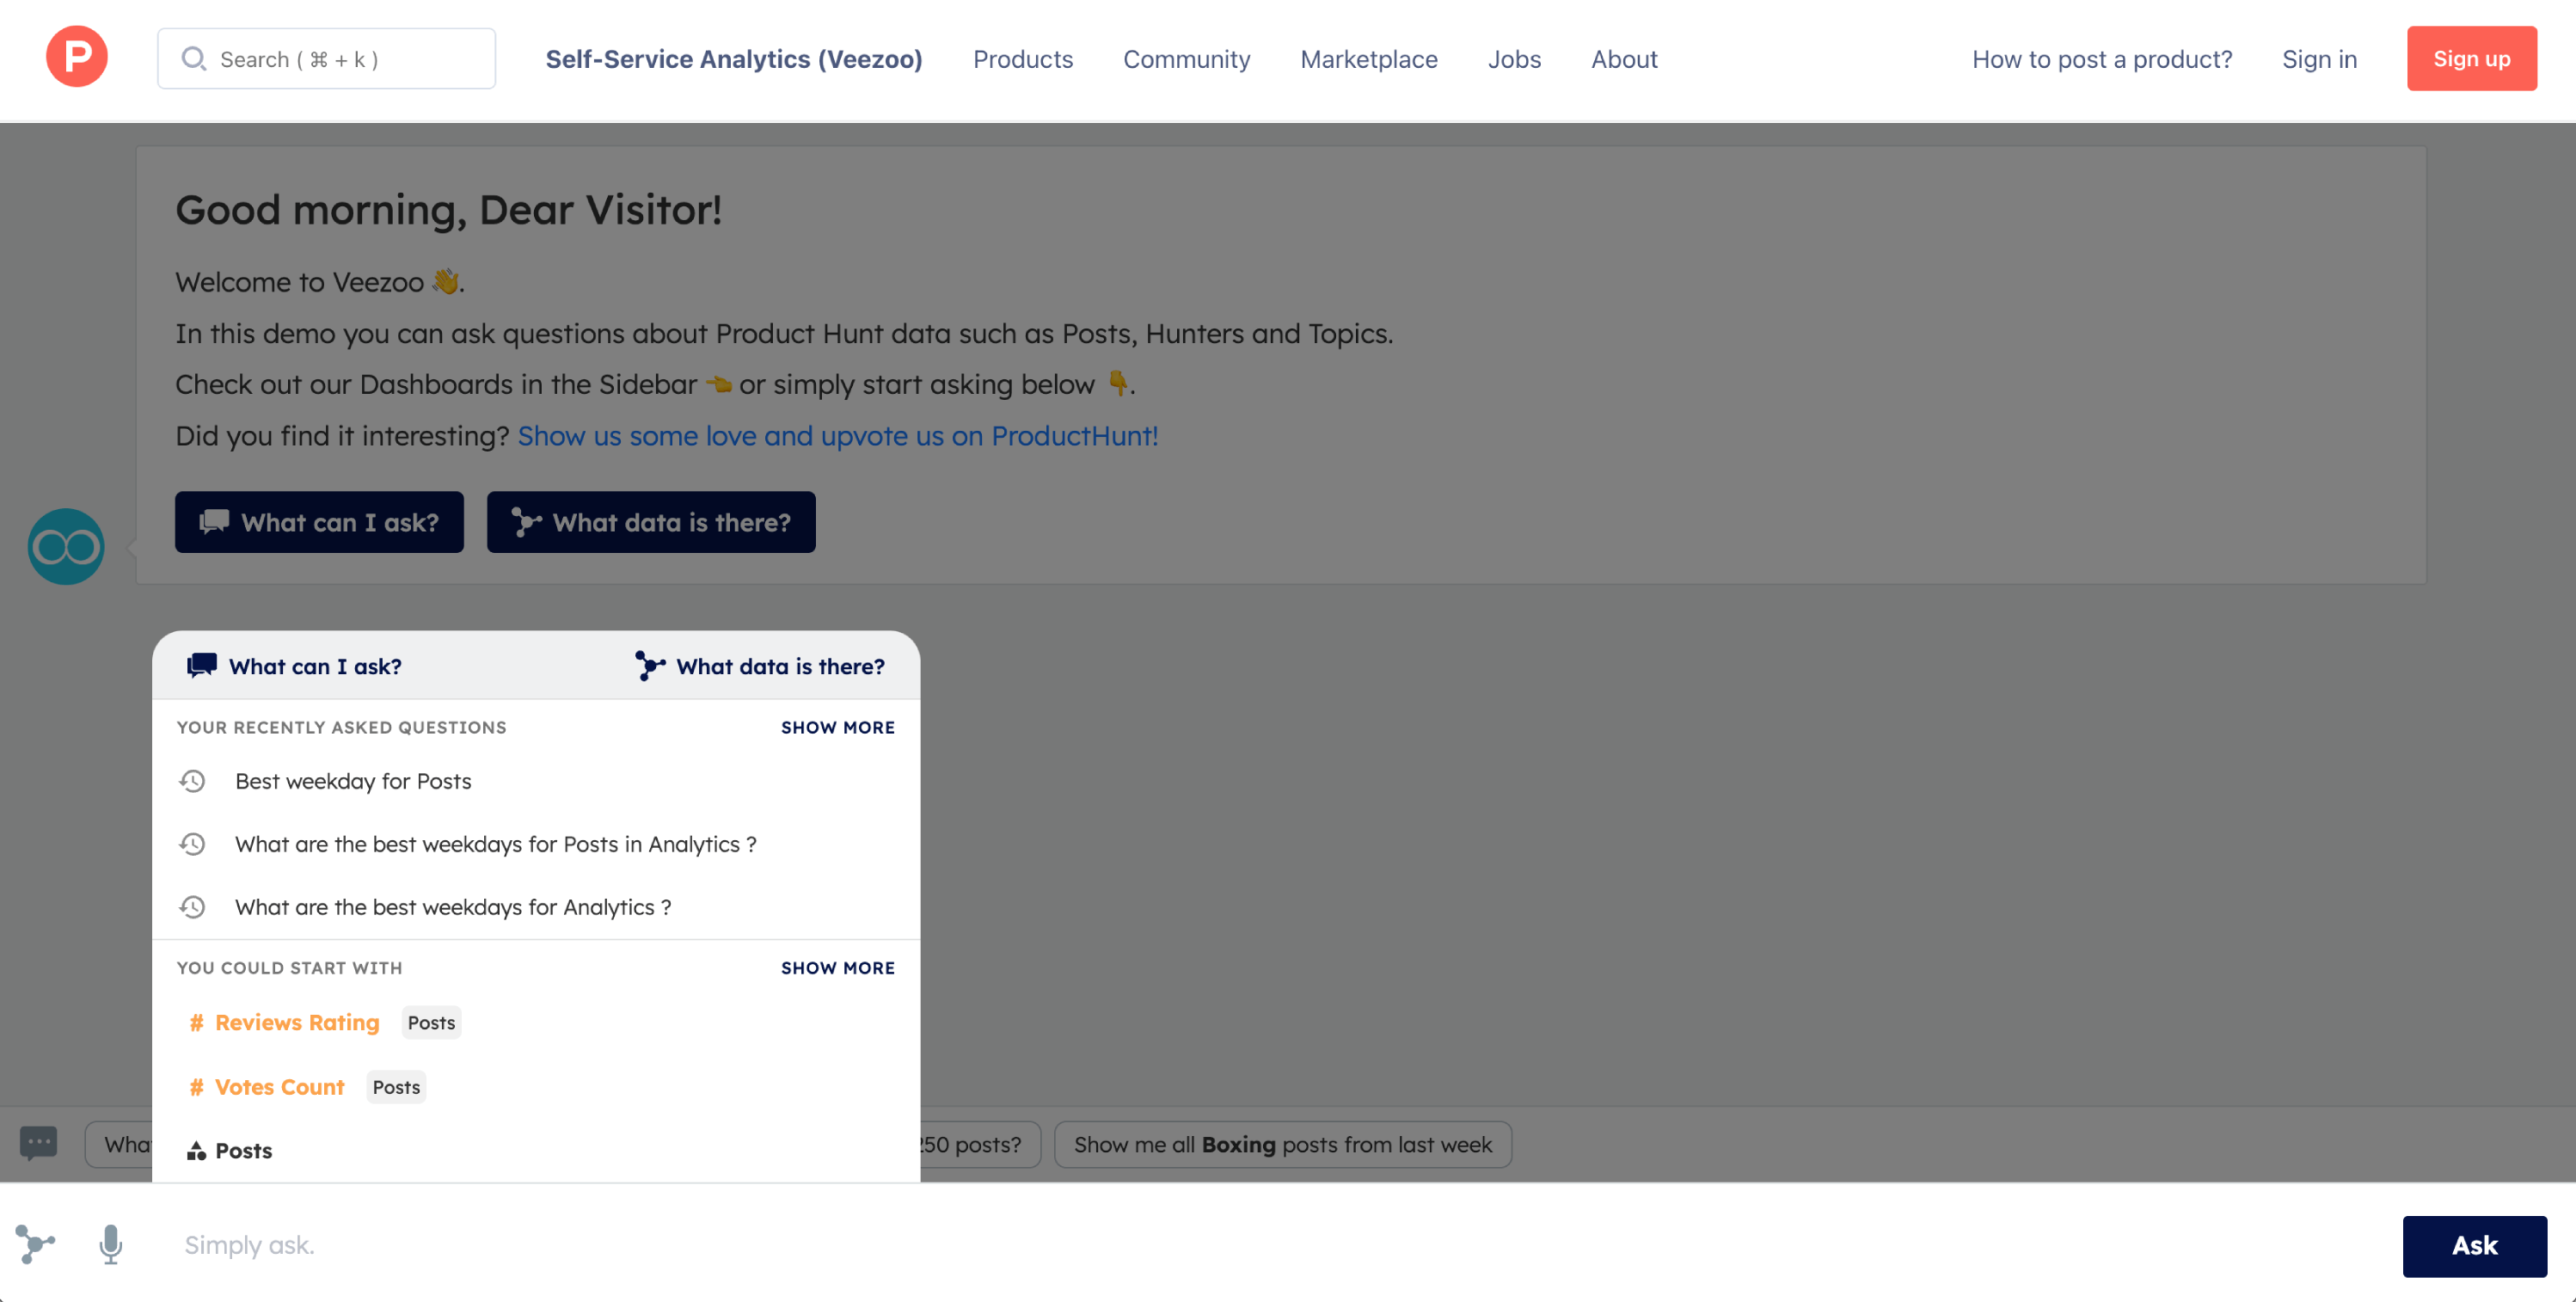This screenshot has width=2576, height=1302.
Task: Click graph icon in popup 'What data is there?' tab
Action: click(650, 666)
